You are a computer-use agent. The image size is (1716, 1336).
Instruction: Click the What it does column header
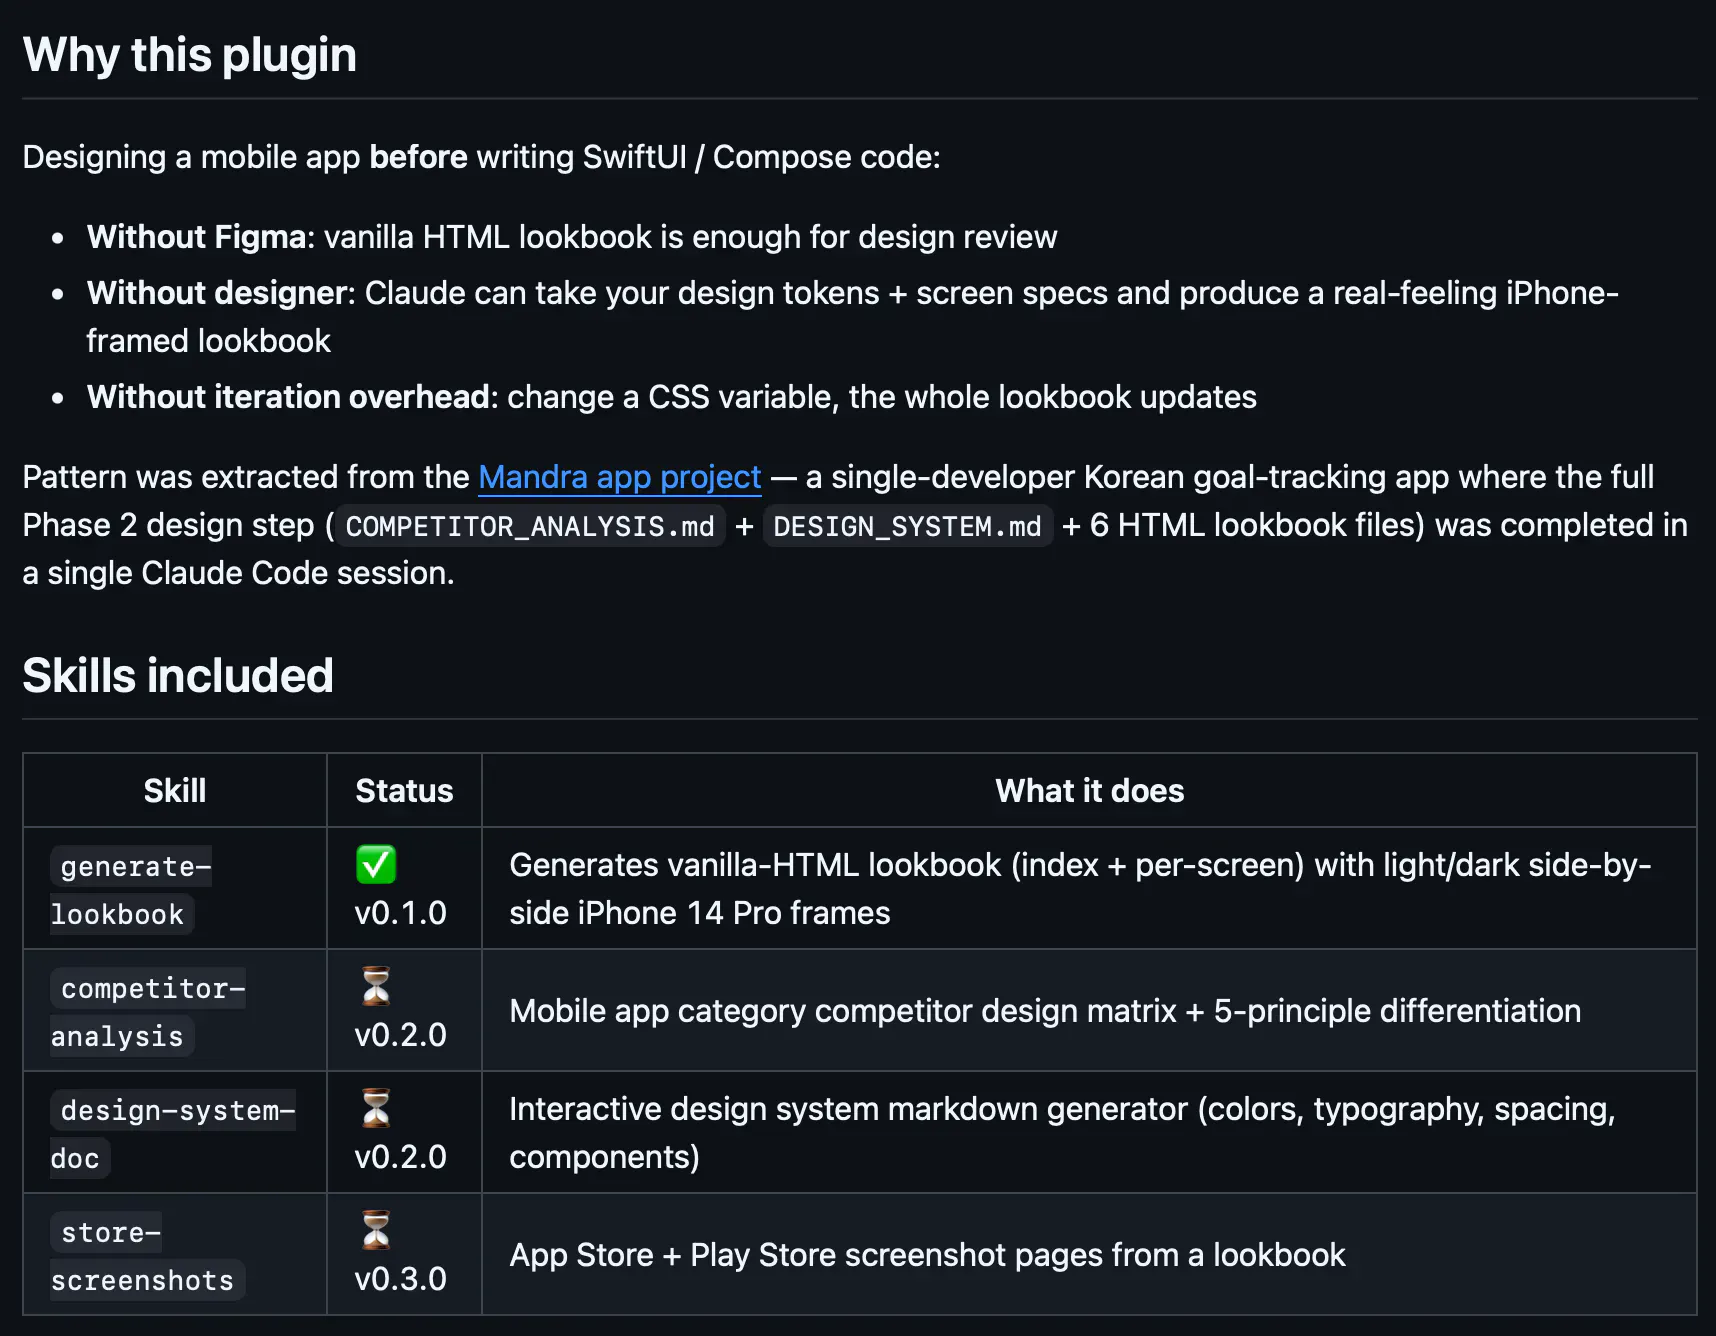[x=1089, y=791]
